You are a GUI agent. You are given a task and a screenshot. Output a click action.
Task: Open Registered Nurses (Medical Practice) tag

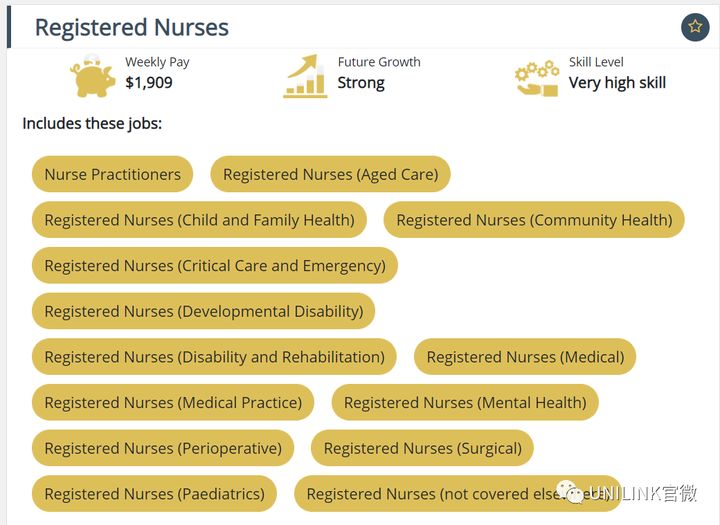tap(173, 402)
